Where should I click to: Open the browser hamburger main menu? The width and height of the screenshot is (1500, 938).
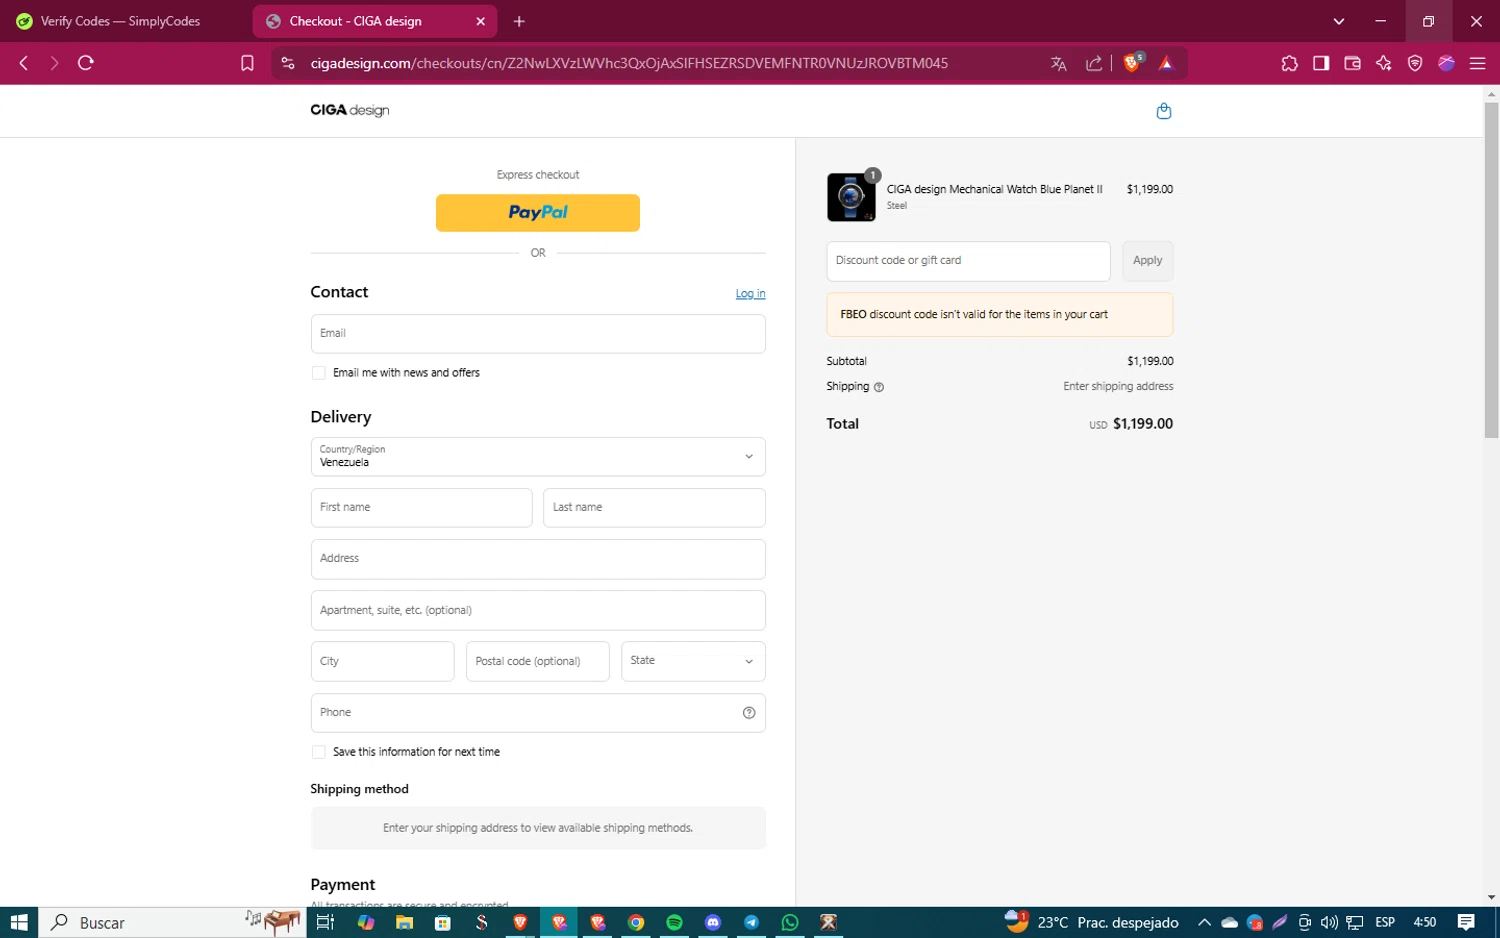pyautogui.click(x=1477, y=63)
